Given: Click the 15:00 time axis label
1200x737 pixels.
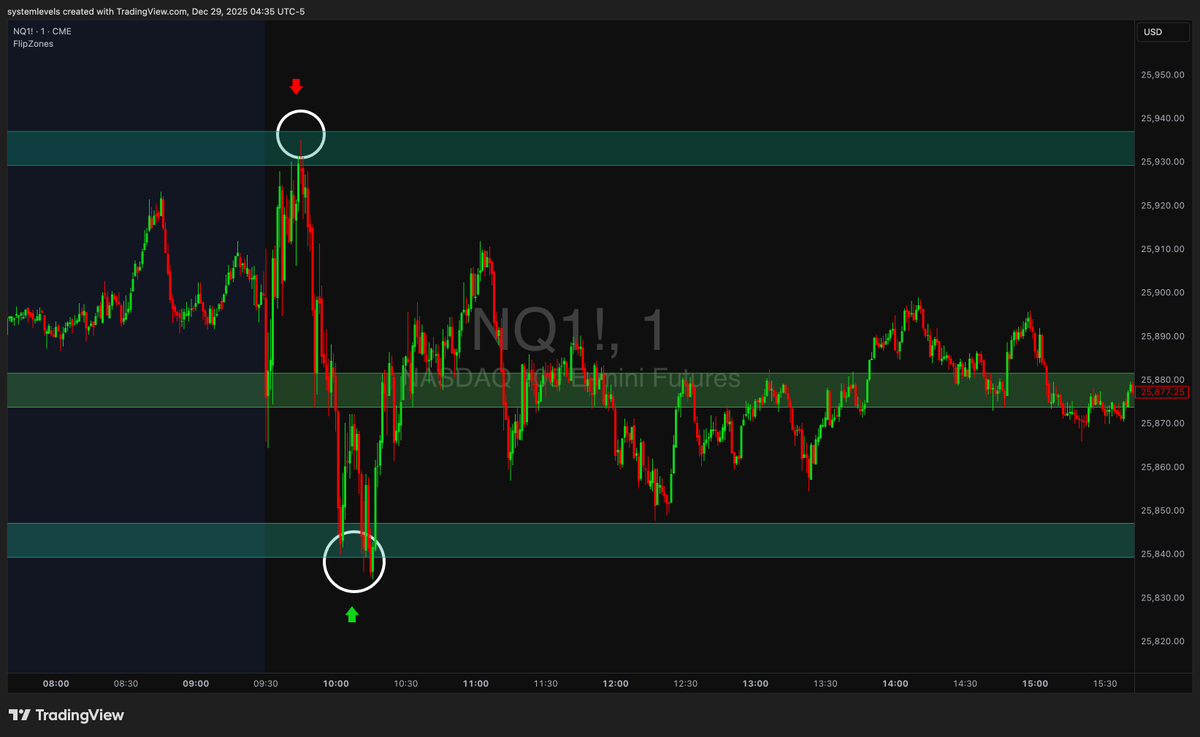Looking at the screenshot, I should [1036, 684].
